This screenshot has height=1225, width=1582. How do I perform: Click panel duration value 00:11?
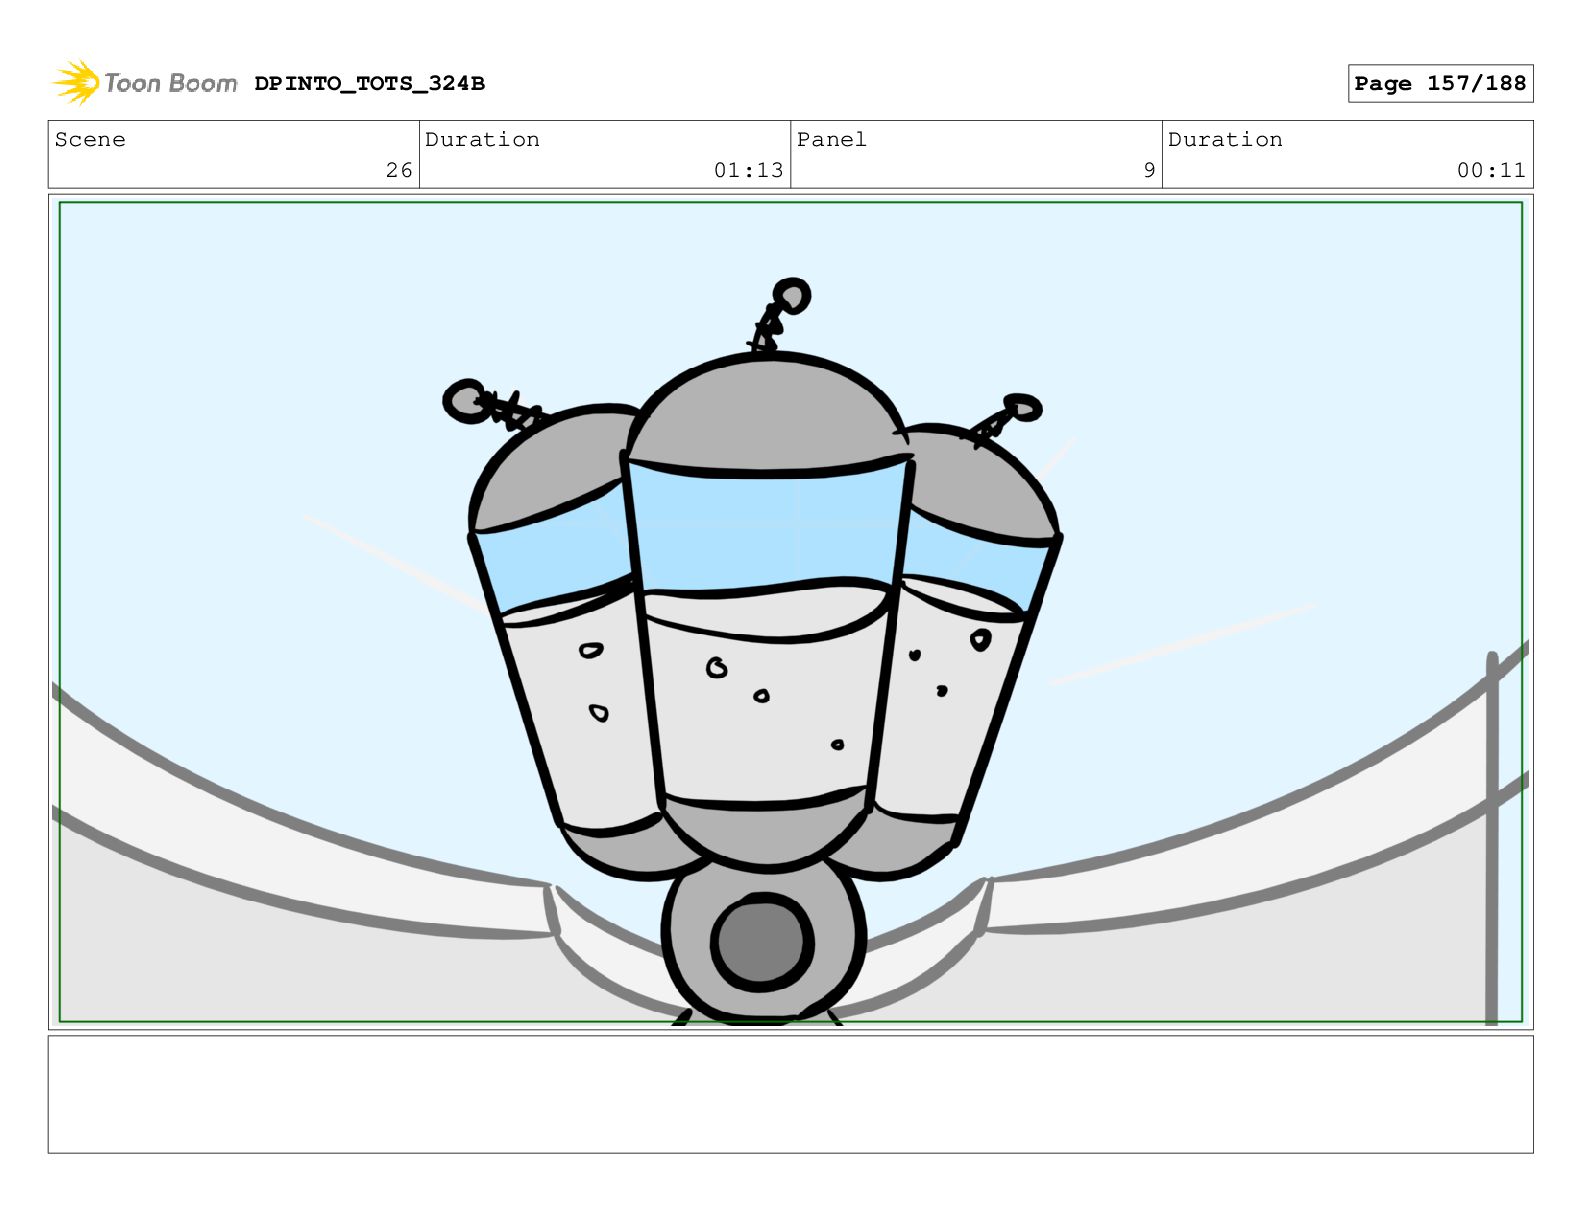[1491, 170]
